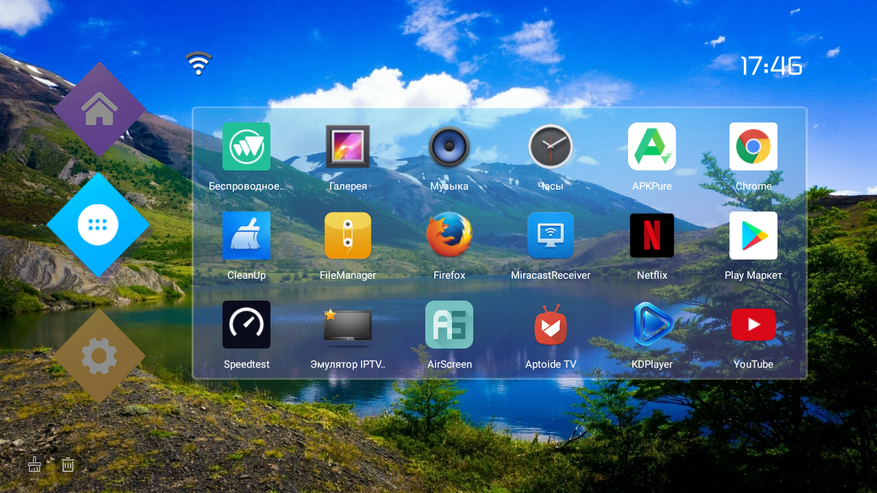Viewport: 877px width, 493px height.
Task: Click the trash bin icon
Action: coord(68,464)
